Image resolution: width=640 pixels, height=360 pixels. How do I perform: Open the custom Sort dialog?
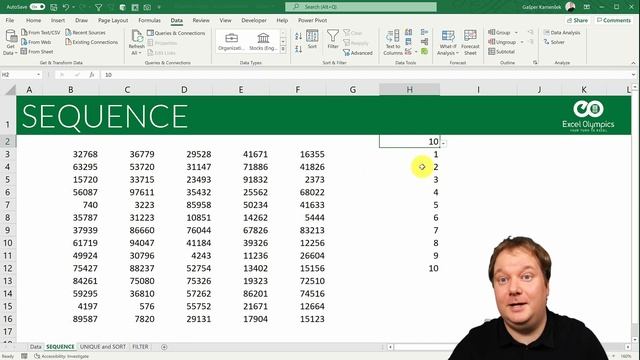click(312, 39)
